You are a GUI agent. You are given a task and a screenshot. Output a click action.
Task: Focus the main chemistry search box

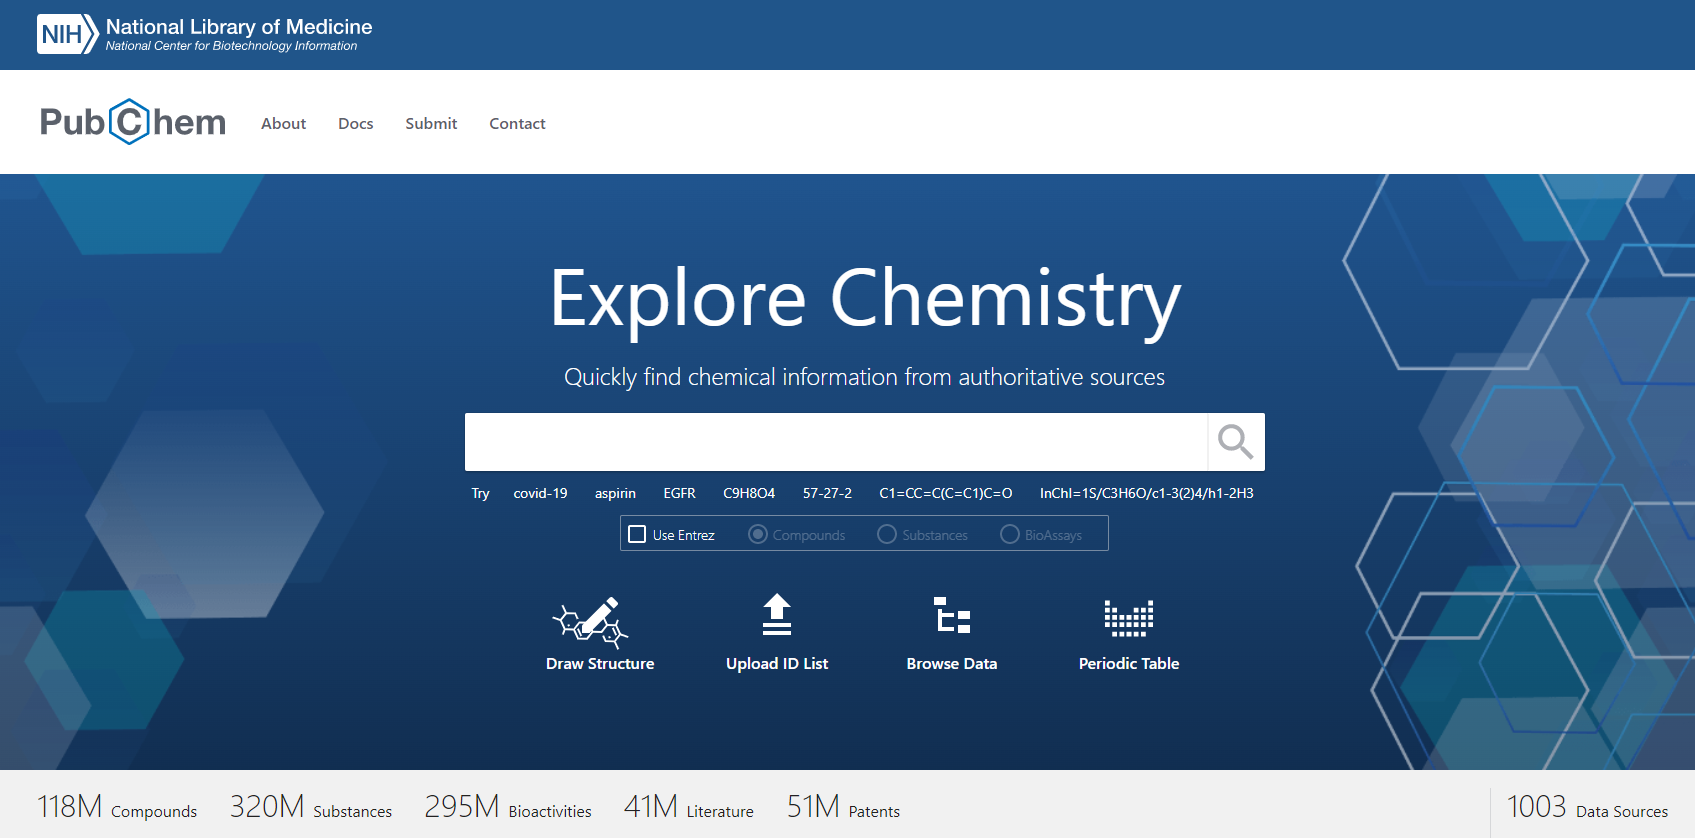point(836,441)
